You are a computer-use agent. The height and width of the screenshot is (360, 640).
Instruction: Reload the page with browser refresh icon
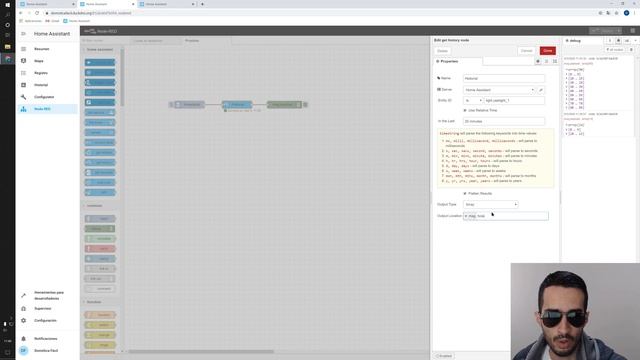click(37, 13)
